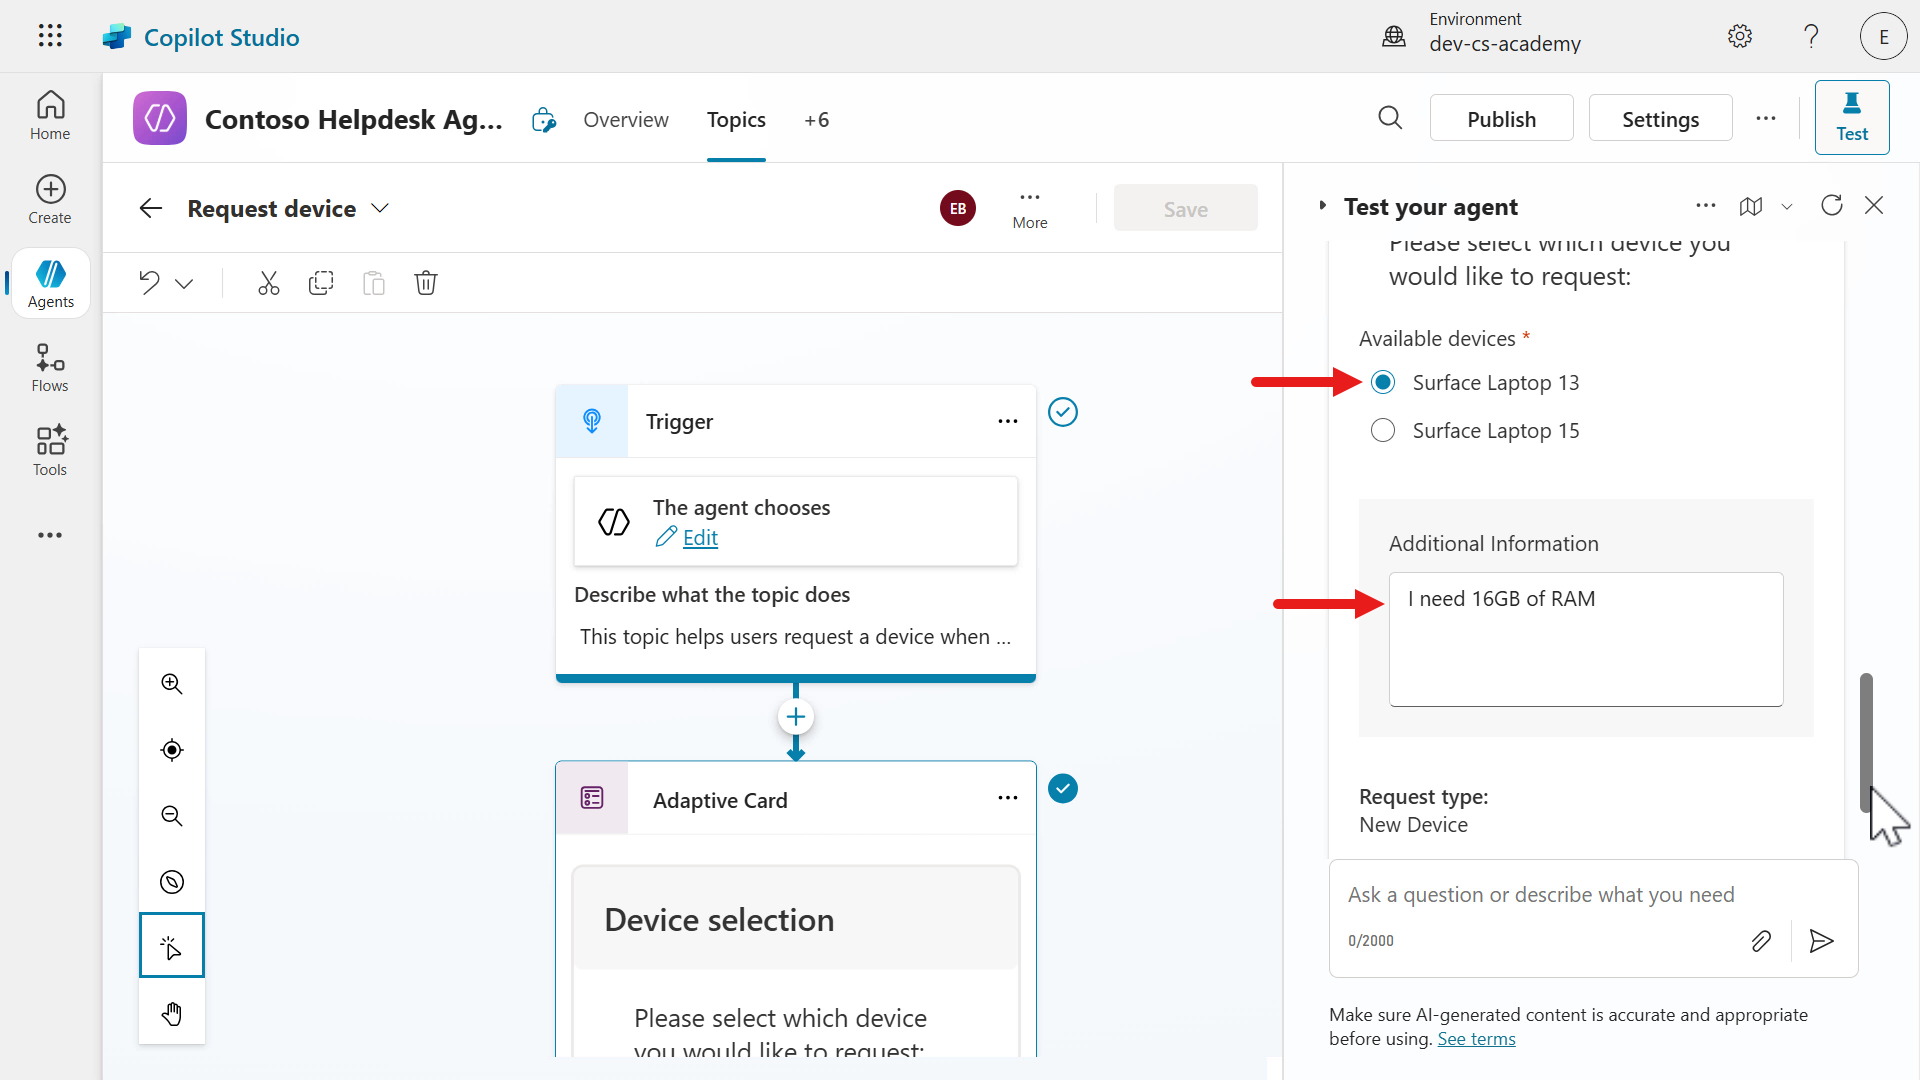This screenshot has width=1920, height=1080.
Task: Refresh the test conversation
Action: pyautogui.click(x=1831, y=206)
